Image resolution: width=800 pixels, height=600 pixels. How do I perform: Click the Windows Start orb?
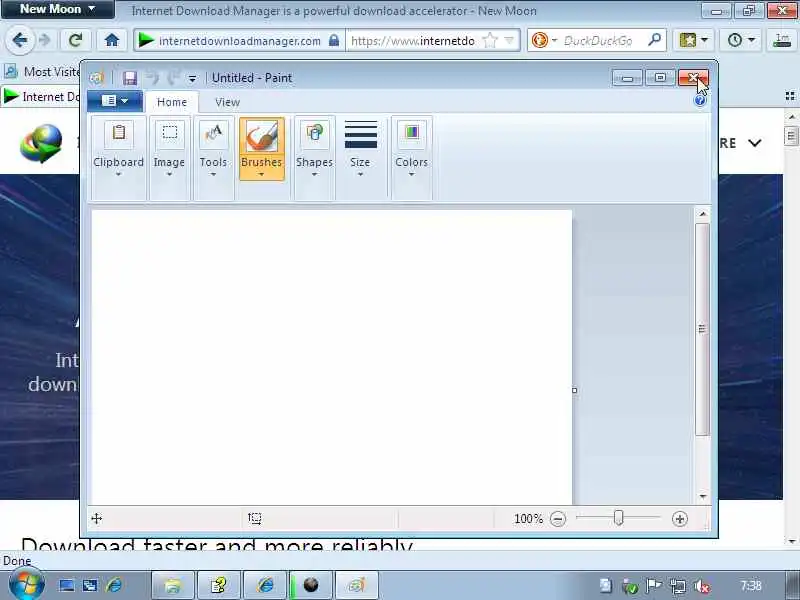point(27,584)
